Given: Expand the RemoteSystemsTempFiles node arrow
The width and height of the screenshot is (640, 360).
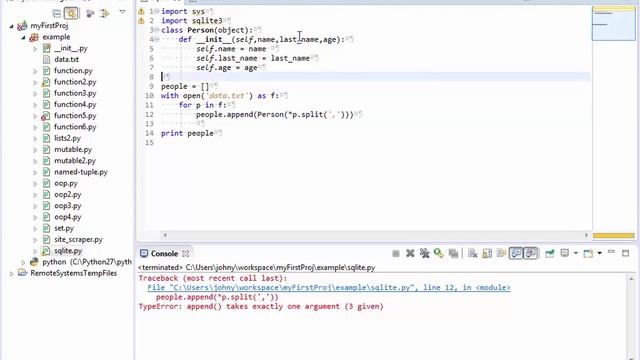Looking at the screenshot, I should tap(11, 273).
